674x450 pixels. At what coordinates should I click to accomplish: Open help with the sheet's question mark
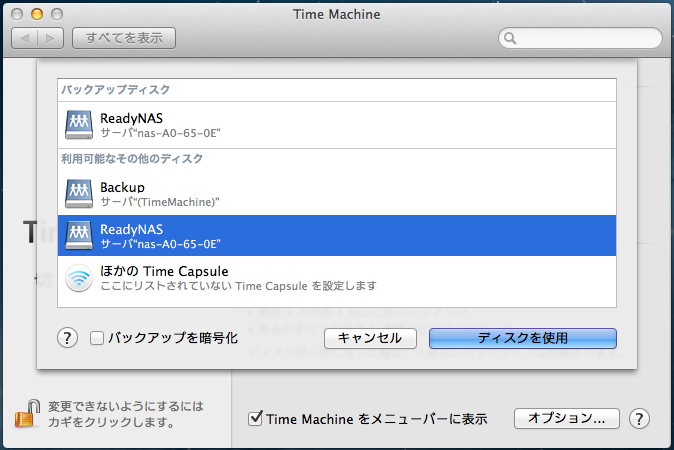68,338
